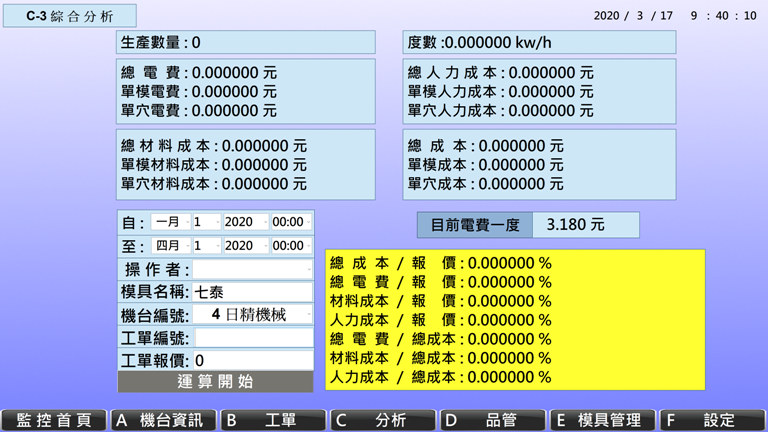Image resolution: width=768 pixels, height=432 pixels.
Task: Expand the end month dropdown showing 四月
Action: [172, 246]
